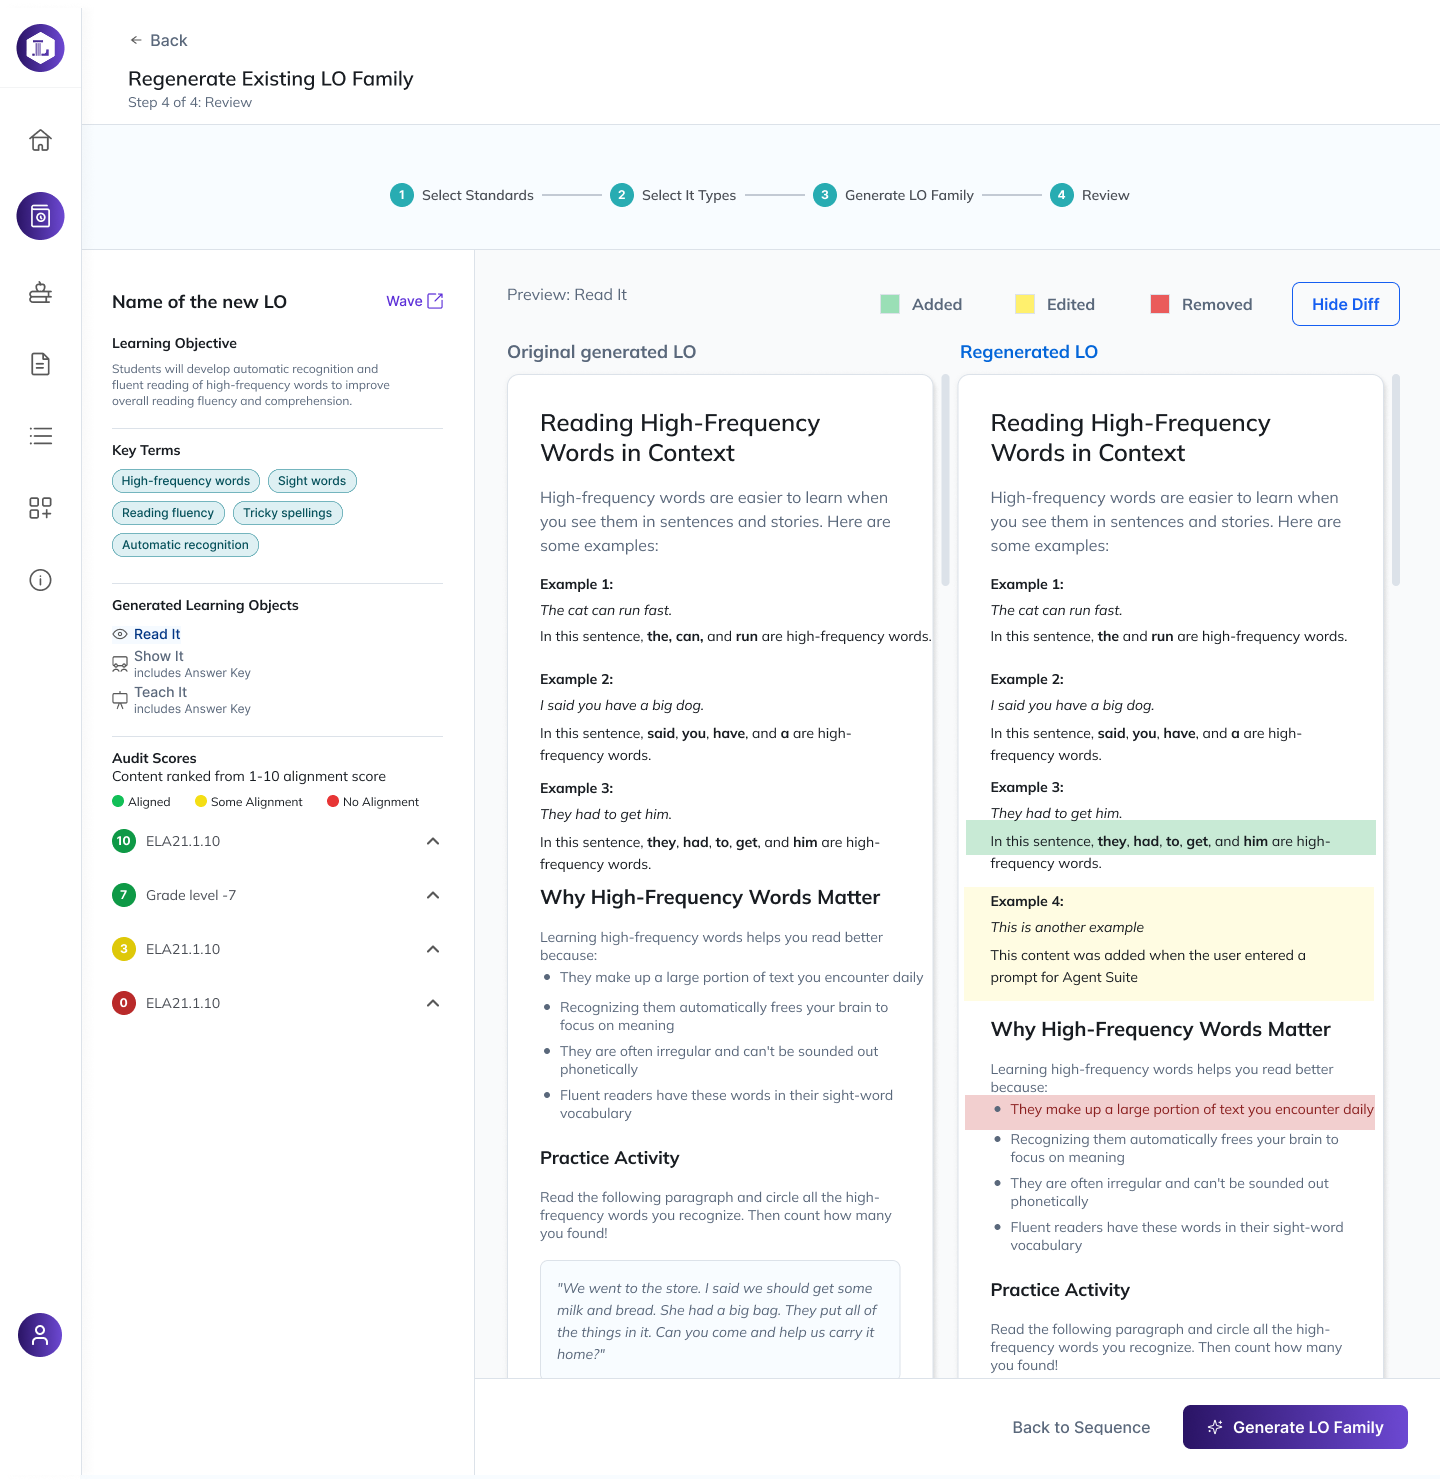Open the add-widgets grid sidebar icon

[40, 508]
